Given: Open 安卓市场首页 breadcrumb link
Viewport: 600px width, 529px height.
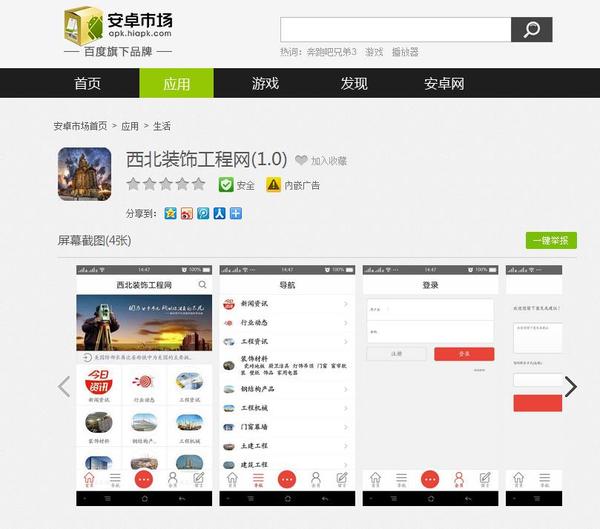Looking at the screenshot, I should tap(81, 126).
